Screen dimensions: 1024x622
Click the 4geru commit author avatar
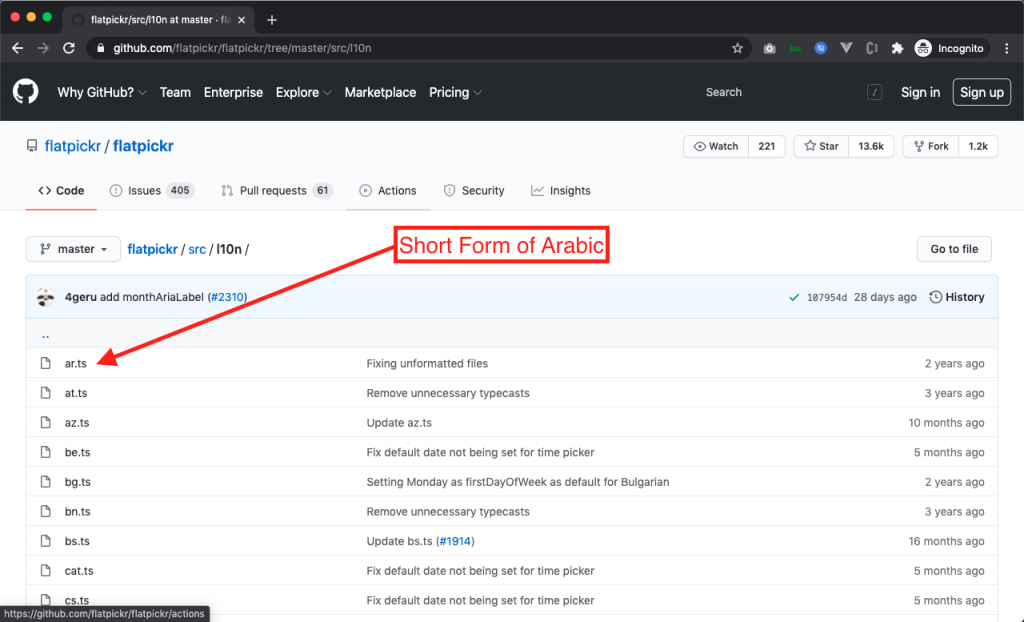(46, 297)
